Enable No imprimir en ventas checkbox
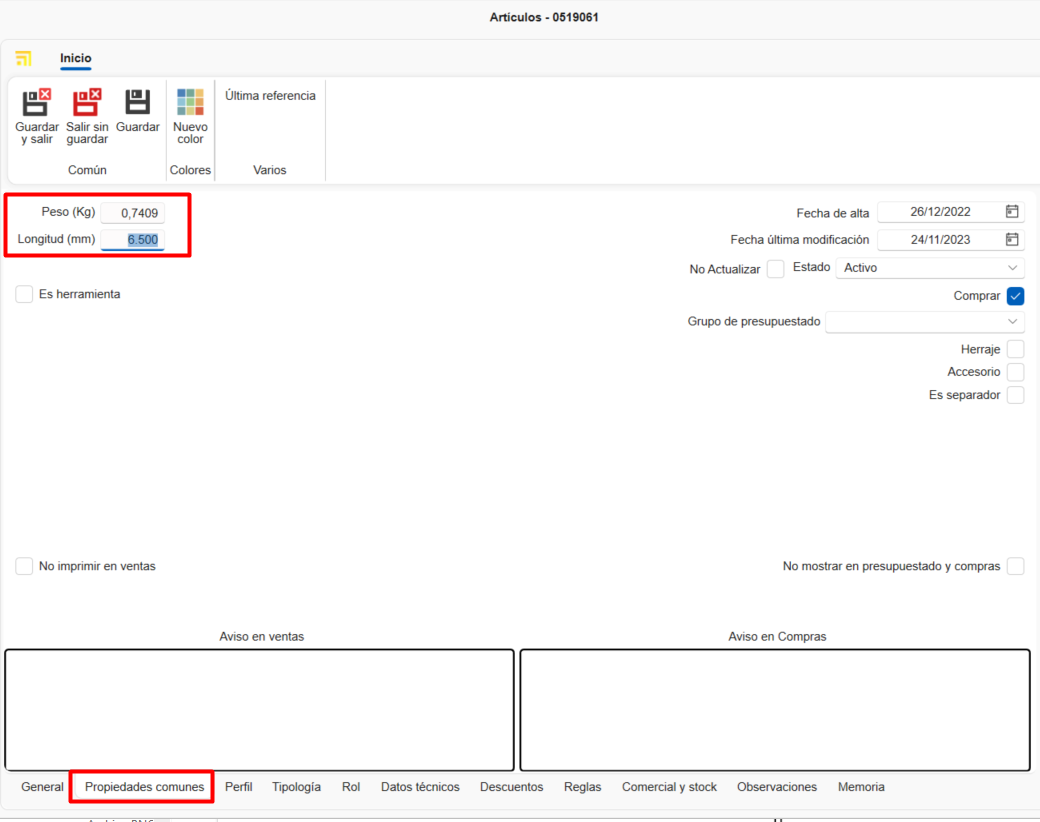Image resolution: width=1040 pixels, height=822 pixels. click(24, 566)
